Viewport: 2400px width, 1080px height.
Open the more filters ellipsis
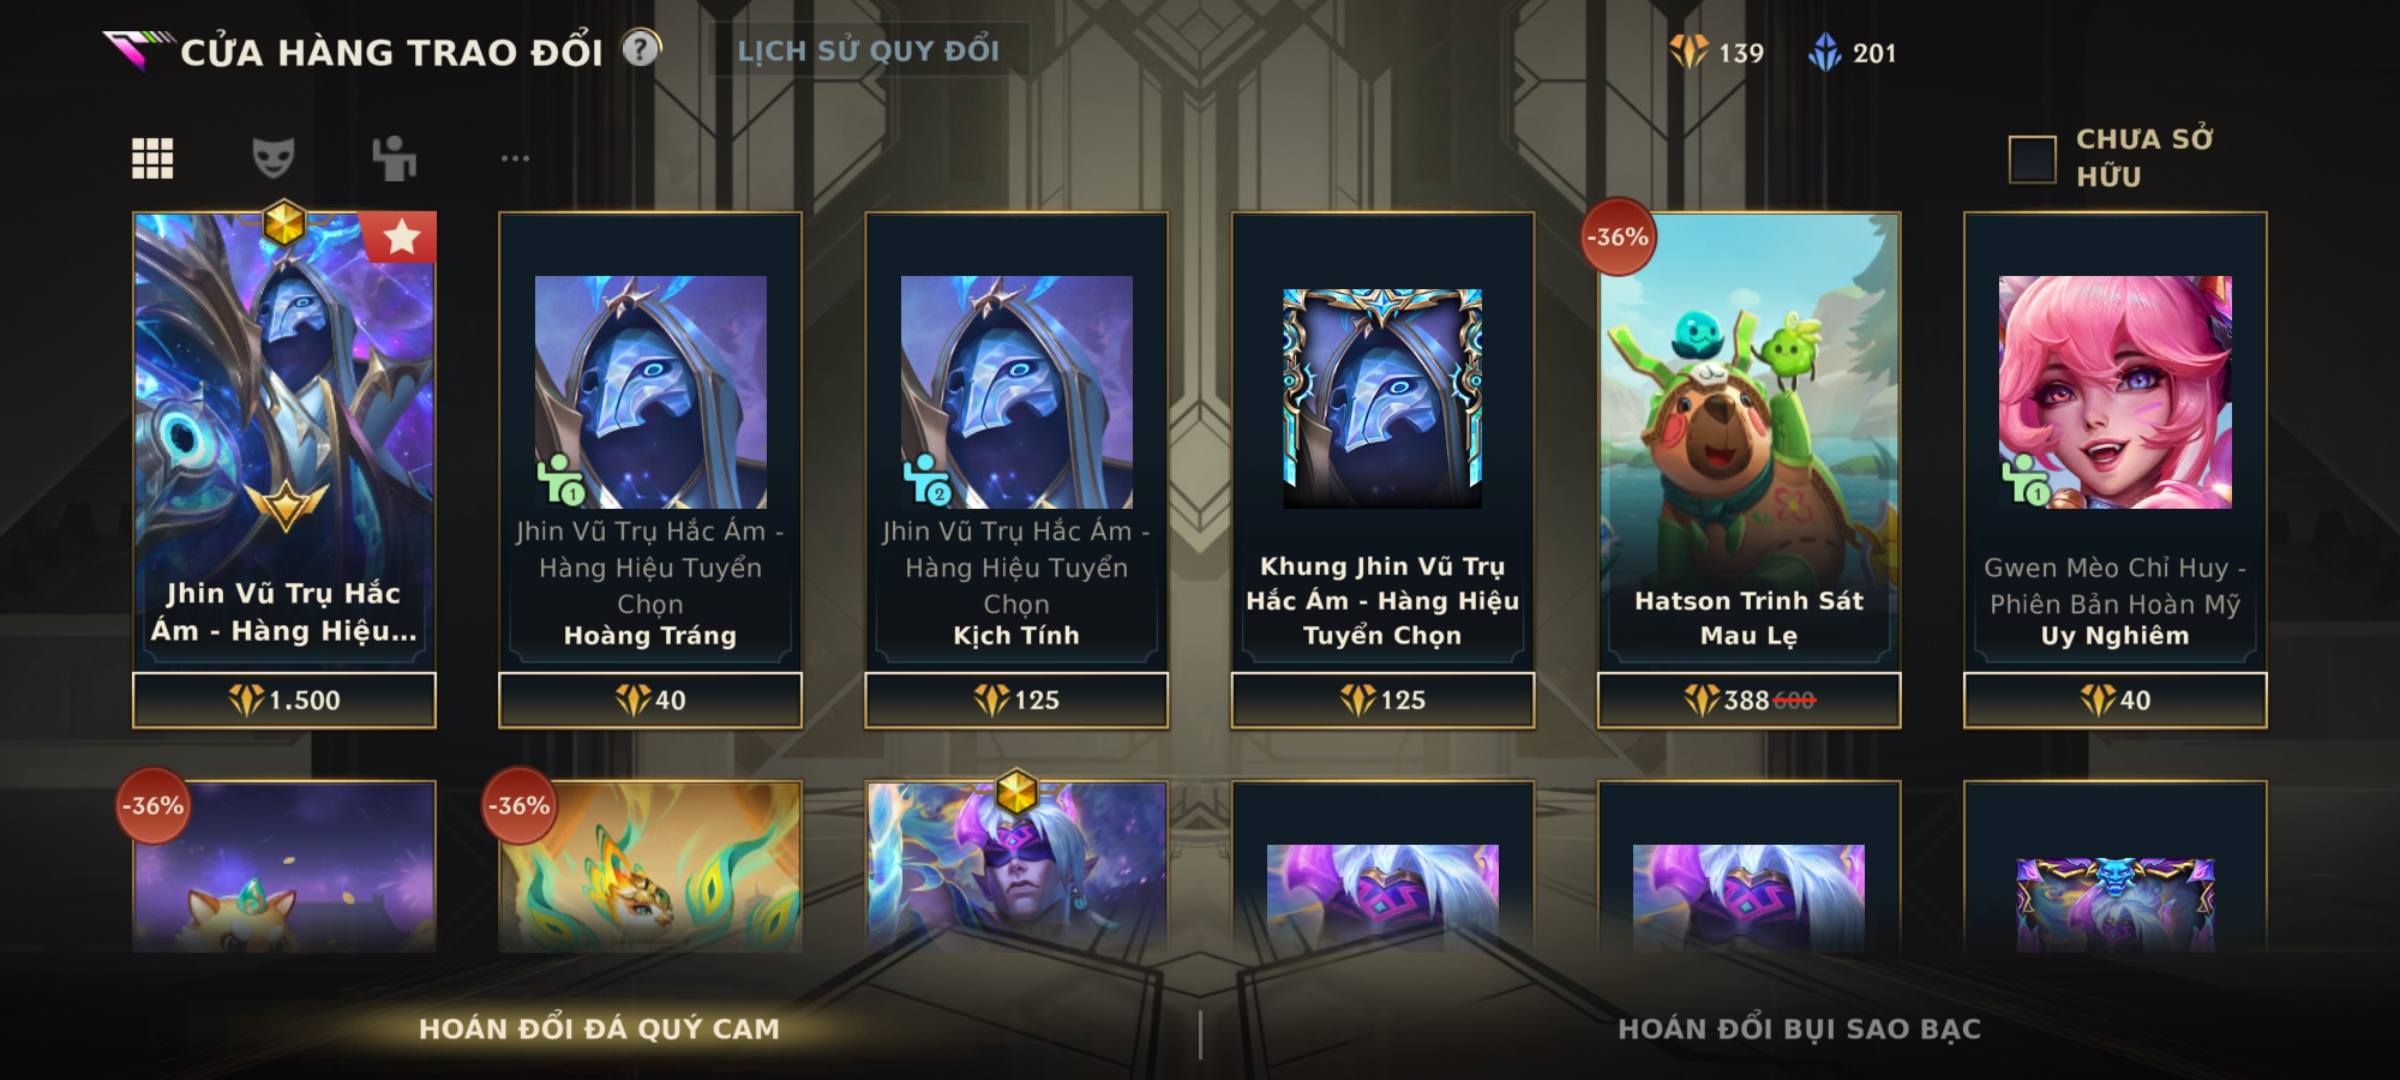tap(515, 158)
